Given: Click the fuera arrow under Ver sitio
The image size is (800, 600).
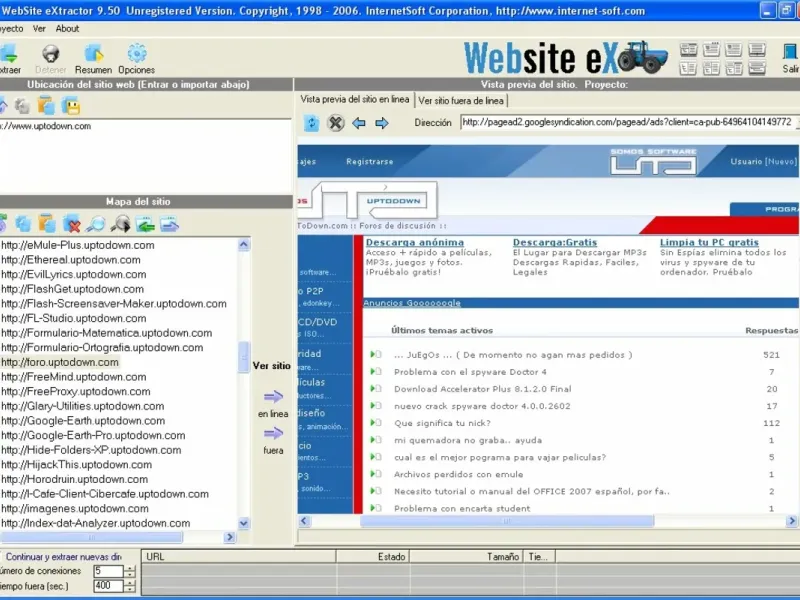Looking at the screenshot, I should point(273,433).
